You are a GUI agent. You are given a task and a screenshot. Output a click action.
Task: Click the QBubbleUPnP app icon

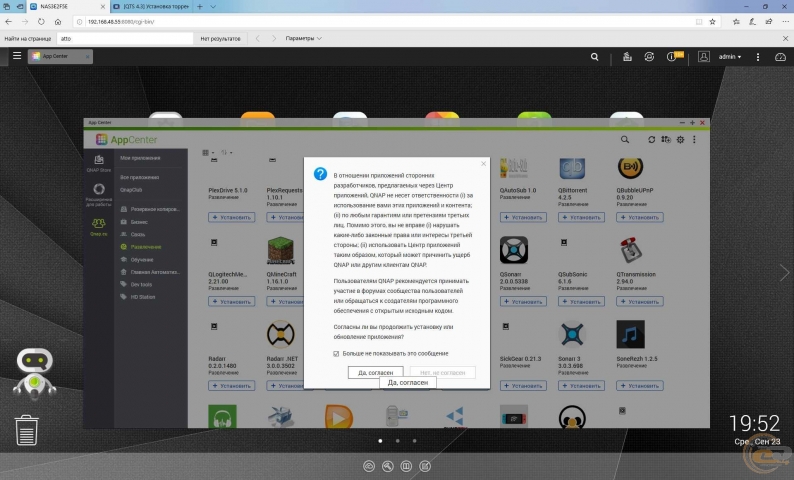630,167
